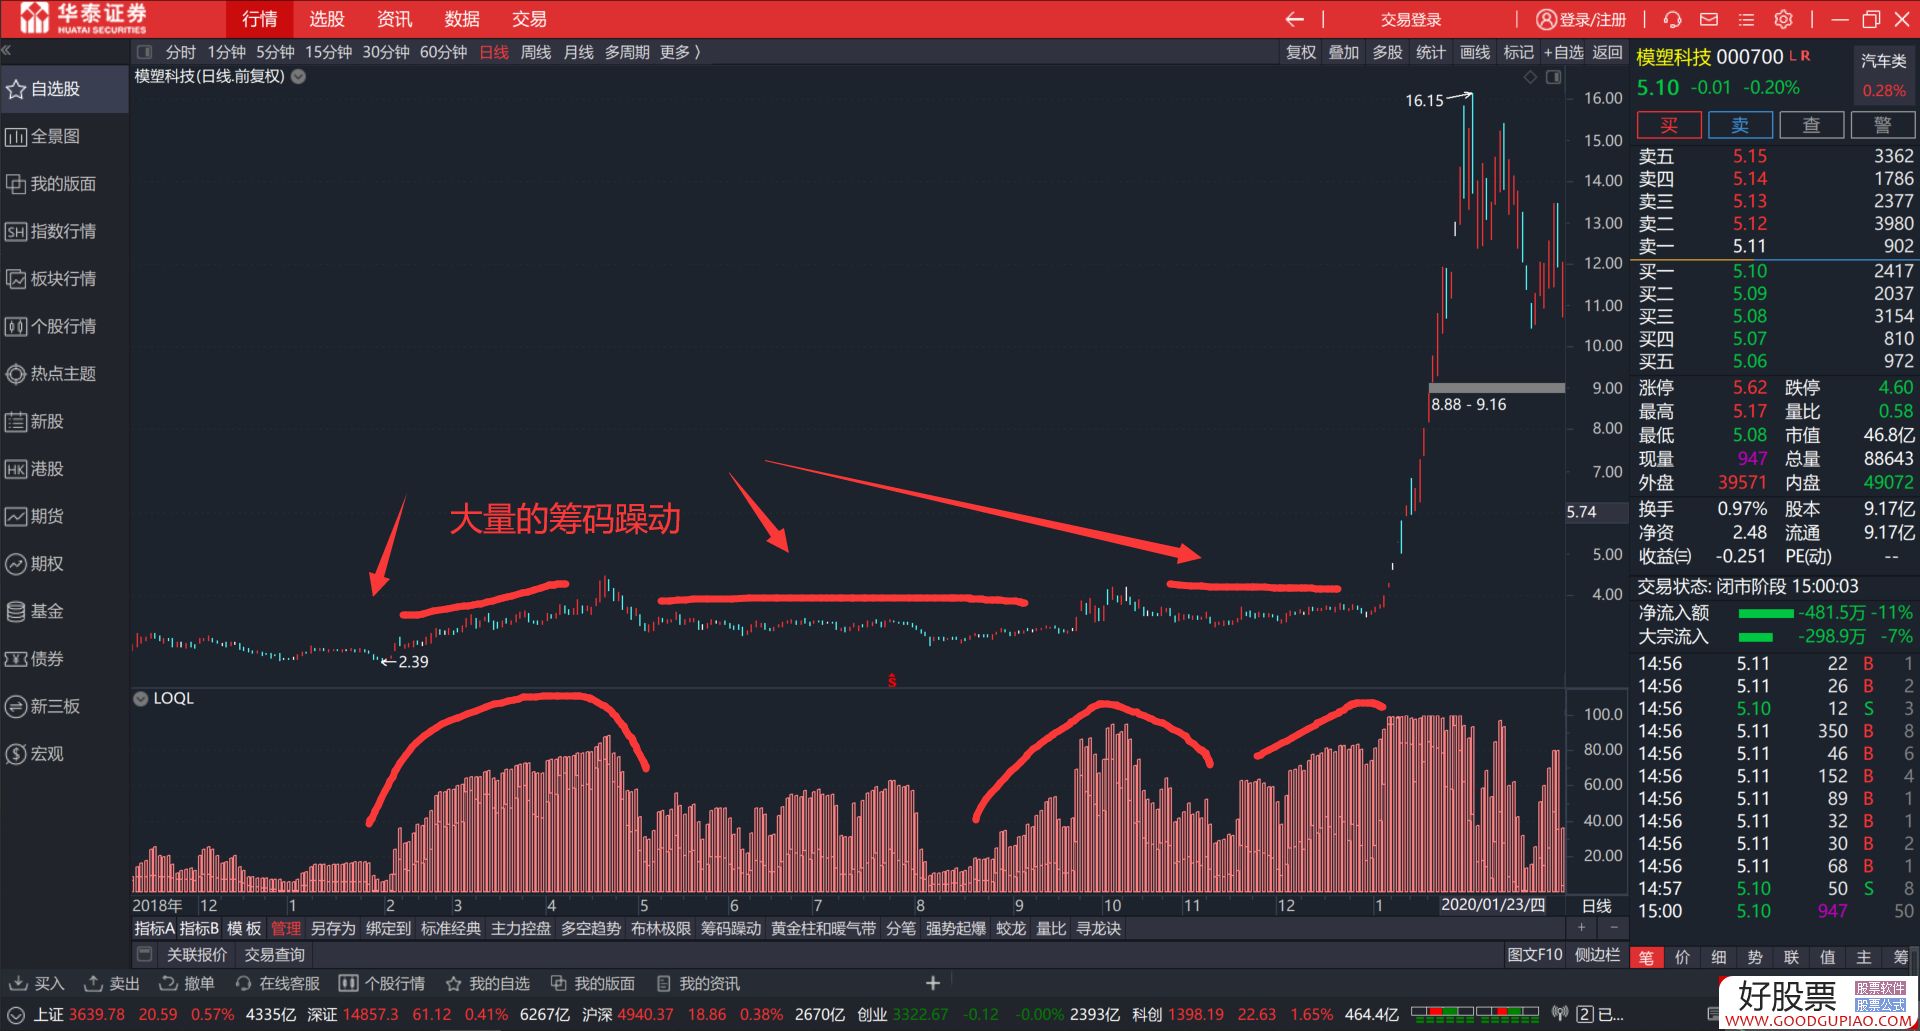Viewport: 1920px width, 1031px height.
Task: Open settings gear in title bar
Action: click(1783, 19)
